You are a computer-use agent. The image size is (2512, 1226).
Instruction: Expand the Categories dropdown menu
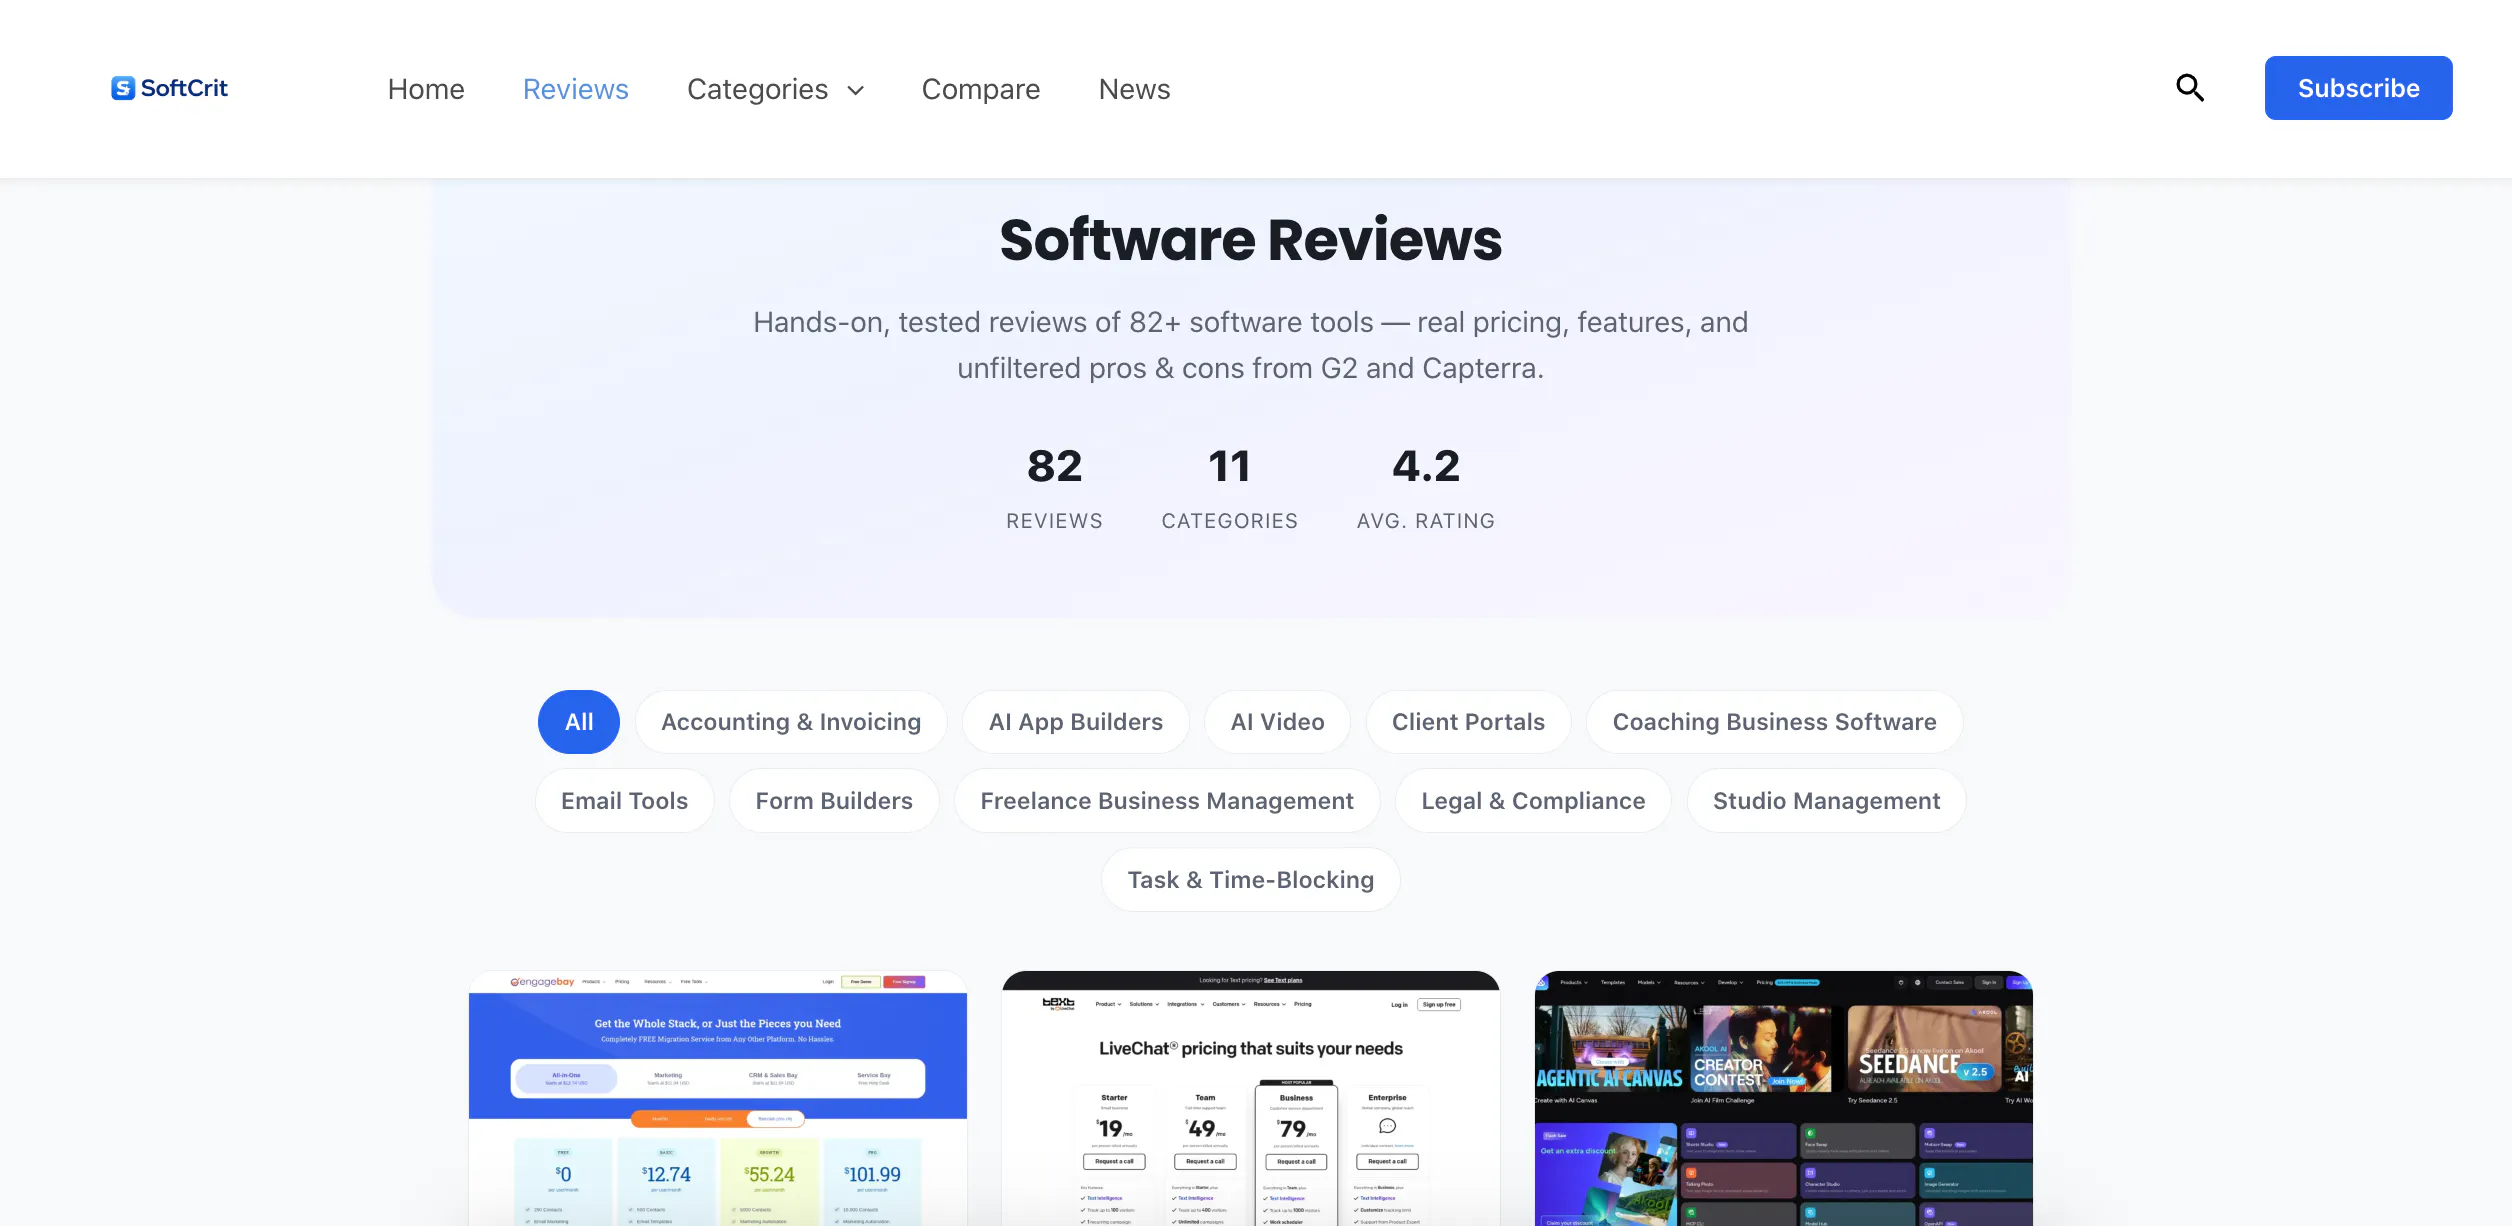pos(775,89)
